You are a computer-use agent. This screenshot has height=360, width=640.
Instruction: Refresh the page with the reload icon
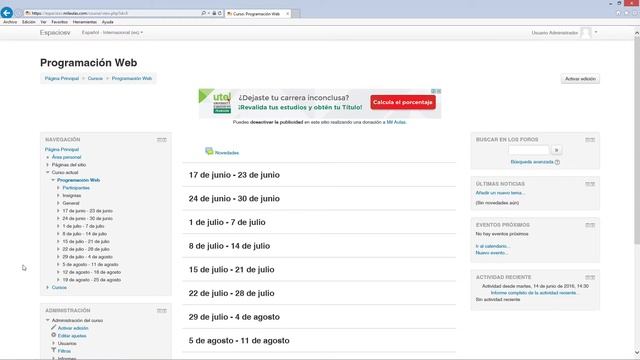pyautogui.click(x=220, y=13)
